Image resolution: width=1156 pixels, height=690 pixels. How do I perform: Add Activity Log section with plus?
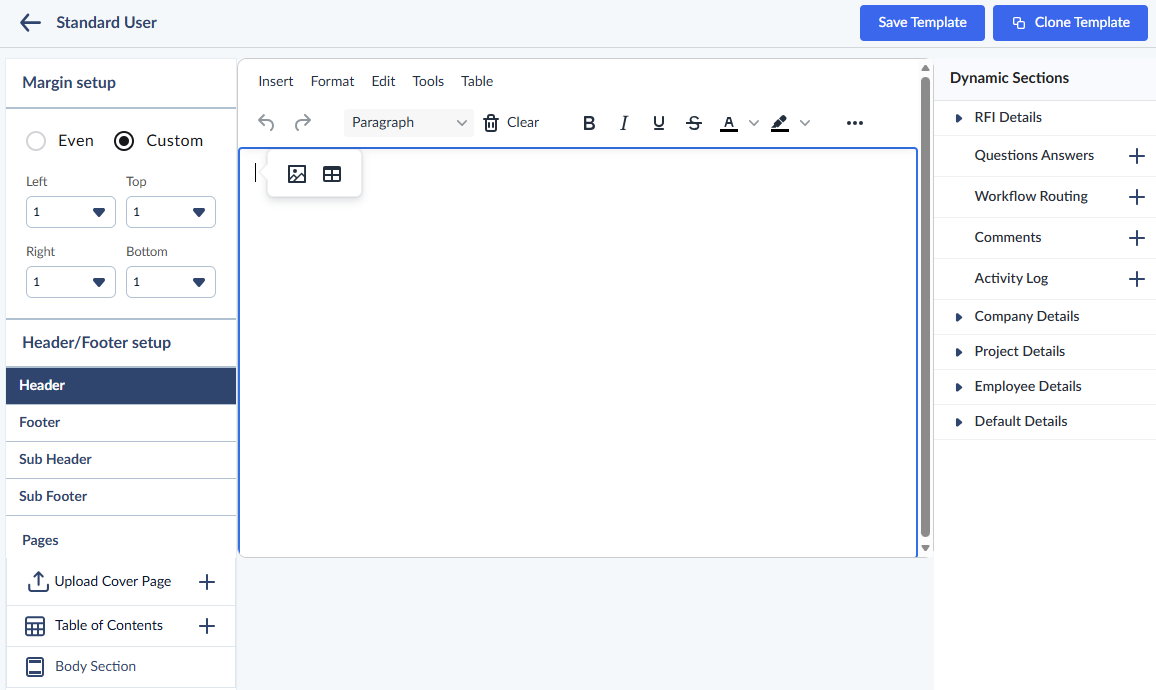(x=1137, y=279)
